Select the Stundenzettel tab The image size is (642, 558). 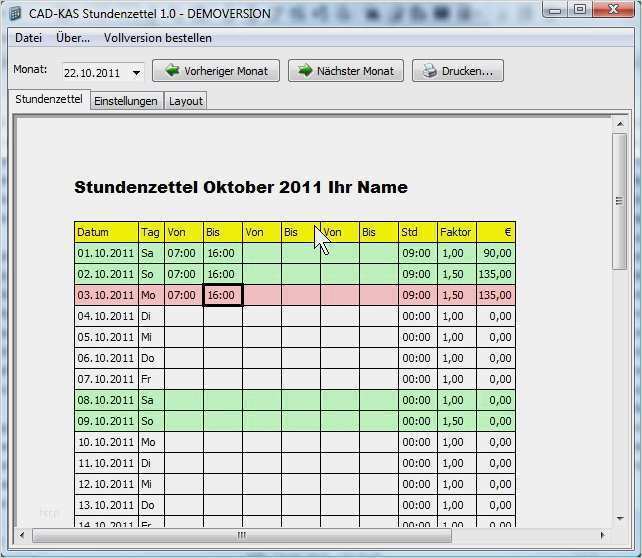point(49,100)
